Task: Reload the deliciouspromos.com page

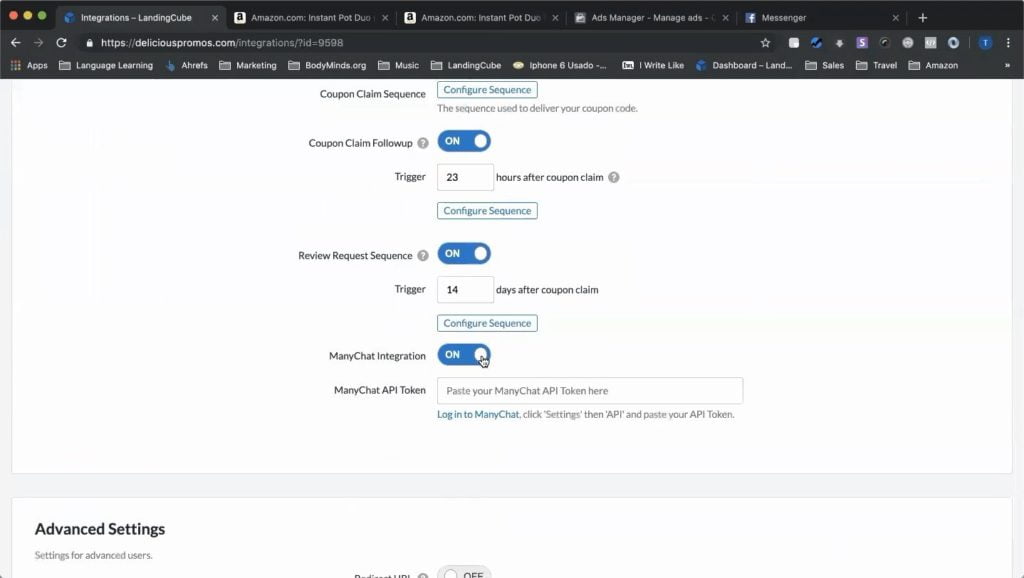Action: [61, 42]
